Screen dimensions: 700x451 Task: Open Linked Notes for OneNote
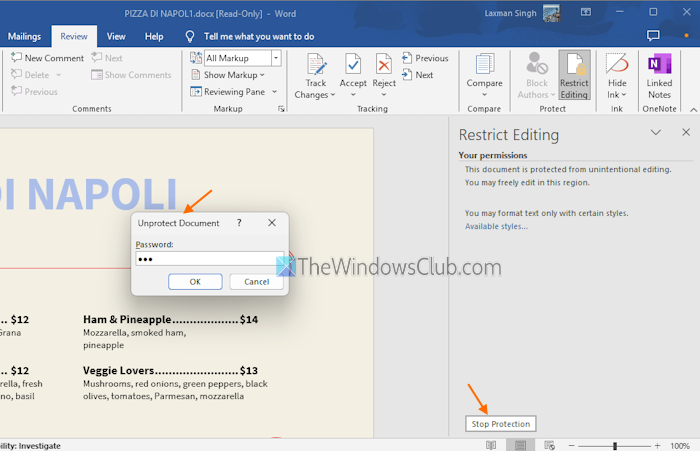coord(659,75)
